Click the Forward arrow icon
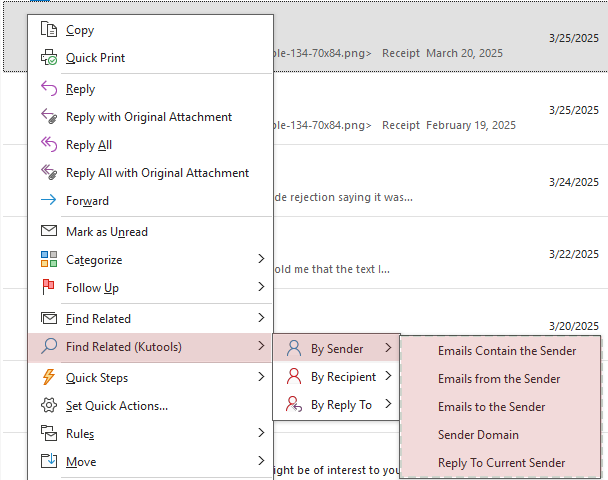The image size is (608, 480). tap(49, 201)
